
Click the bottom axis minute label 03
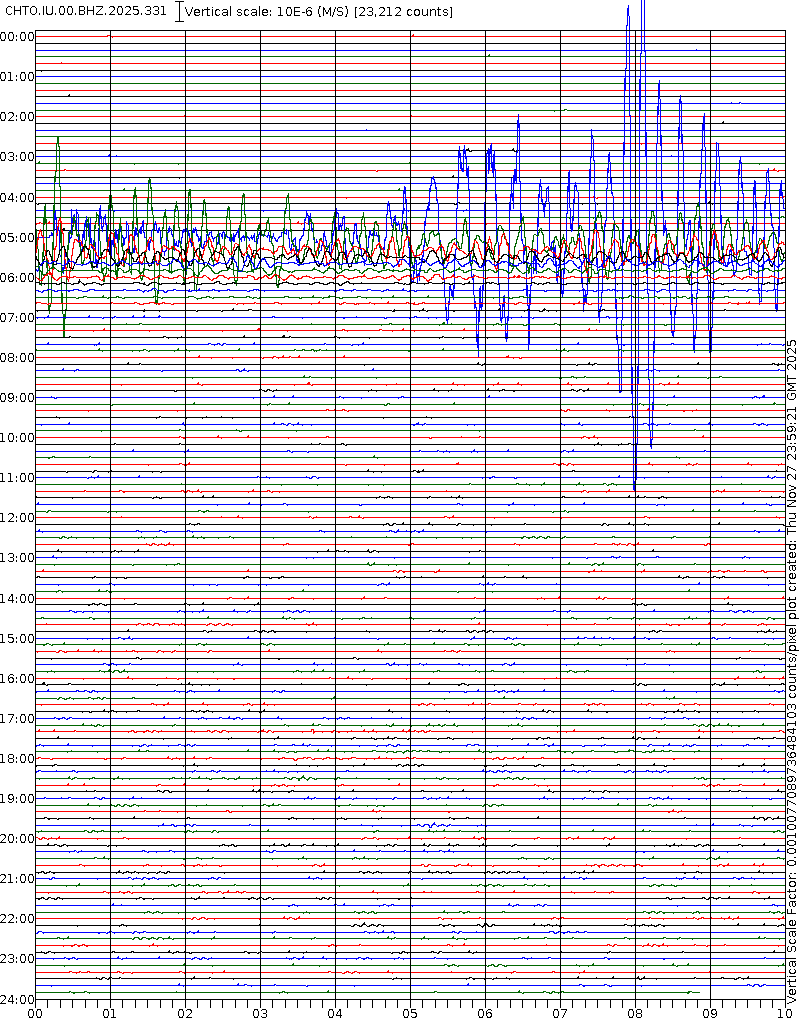pyautogui.click(x=260, y=1014)
